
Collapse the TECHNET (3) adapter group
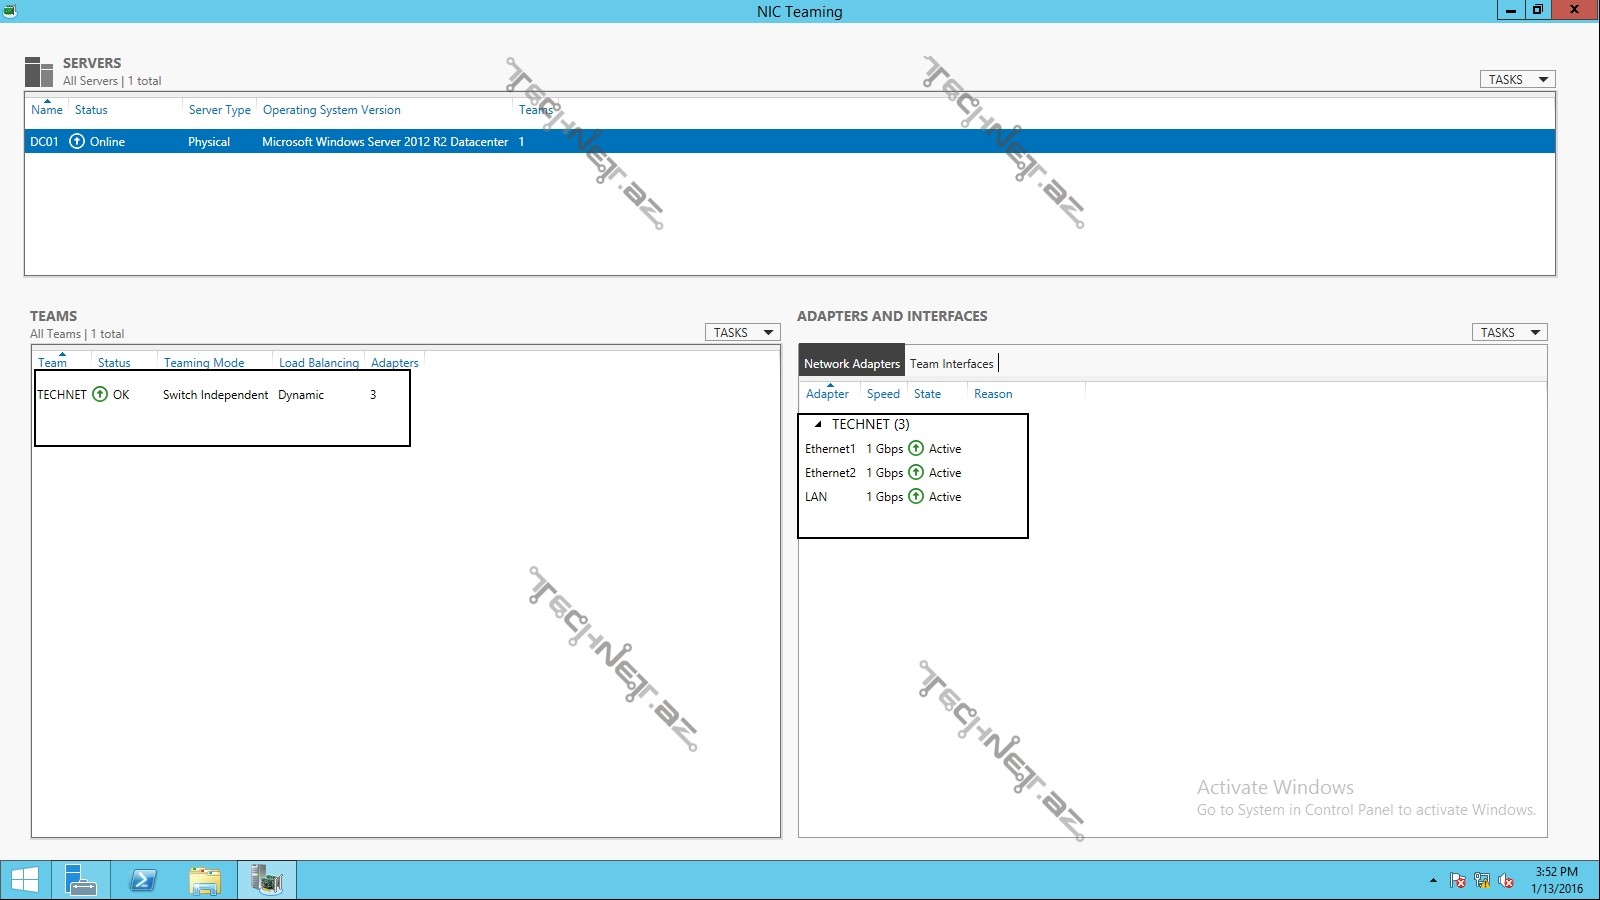point(818,424)
